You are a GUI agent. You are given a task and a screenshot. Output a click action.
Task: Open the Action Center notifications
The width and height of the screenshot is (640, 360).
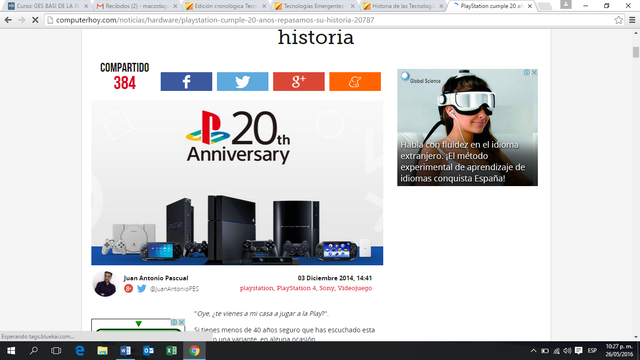579,351
